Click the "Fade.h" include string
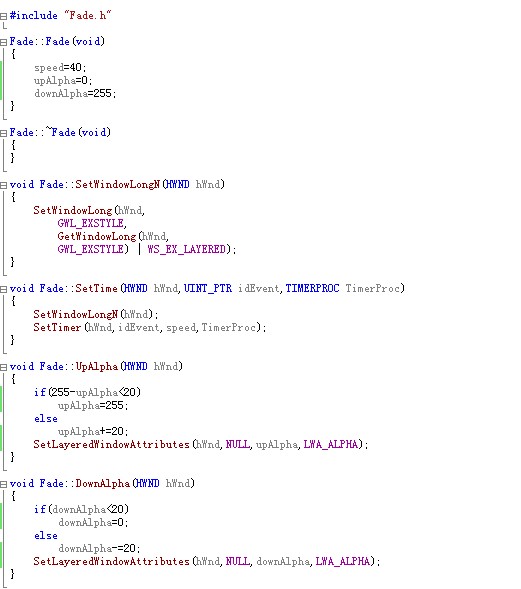 coord(88,15)
